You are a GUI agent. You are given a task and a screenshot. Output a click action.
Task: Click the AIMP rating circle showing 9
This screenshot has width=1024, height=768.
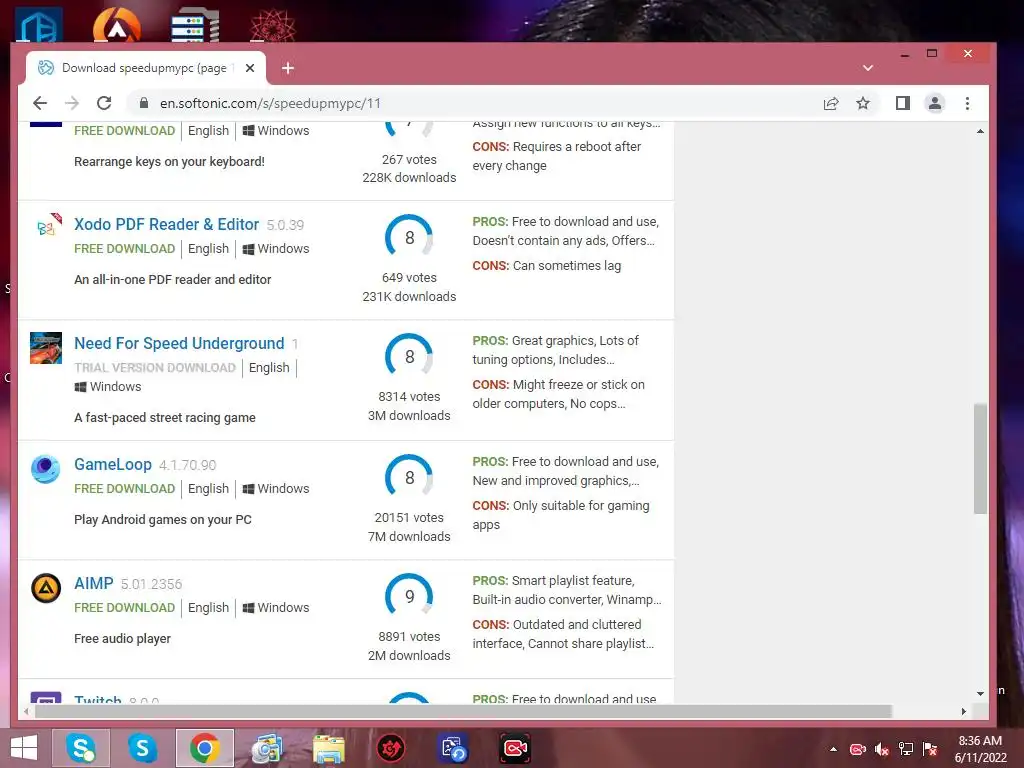tap(409, 596)
